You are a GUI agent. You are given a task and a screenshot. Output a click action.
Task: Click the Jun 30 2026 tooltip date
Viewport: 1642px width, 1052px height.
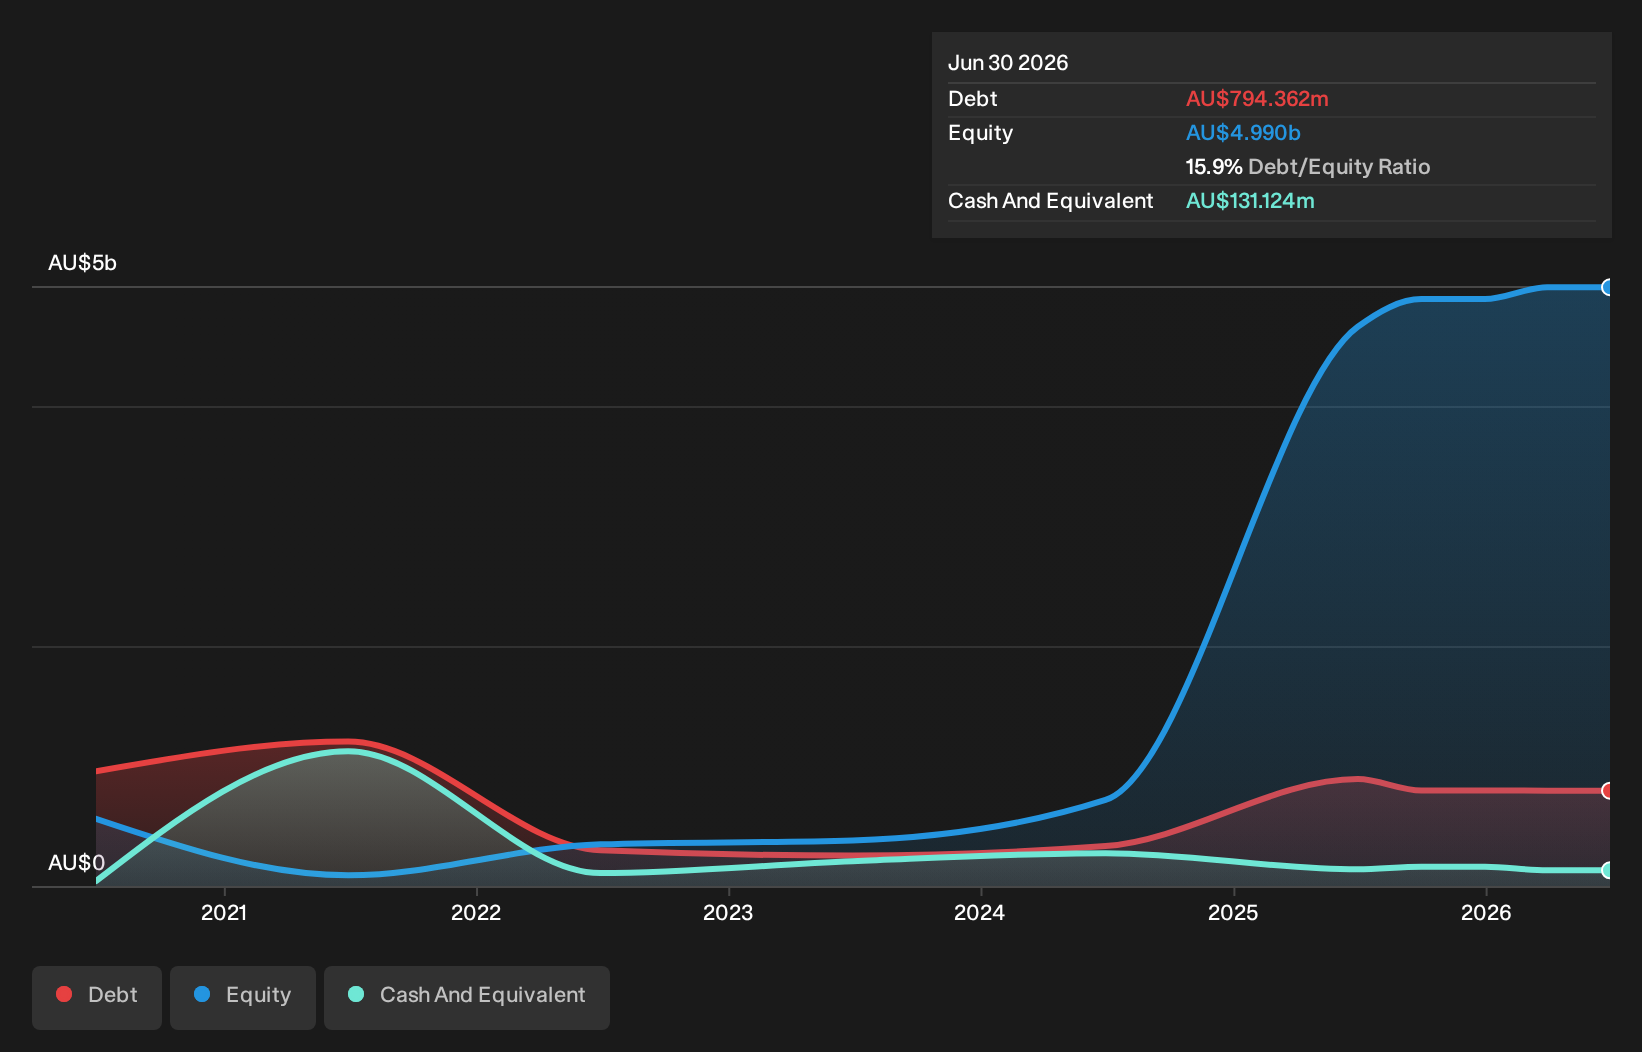tap(1008, 63)
